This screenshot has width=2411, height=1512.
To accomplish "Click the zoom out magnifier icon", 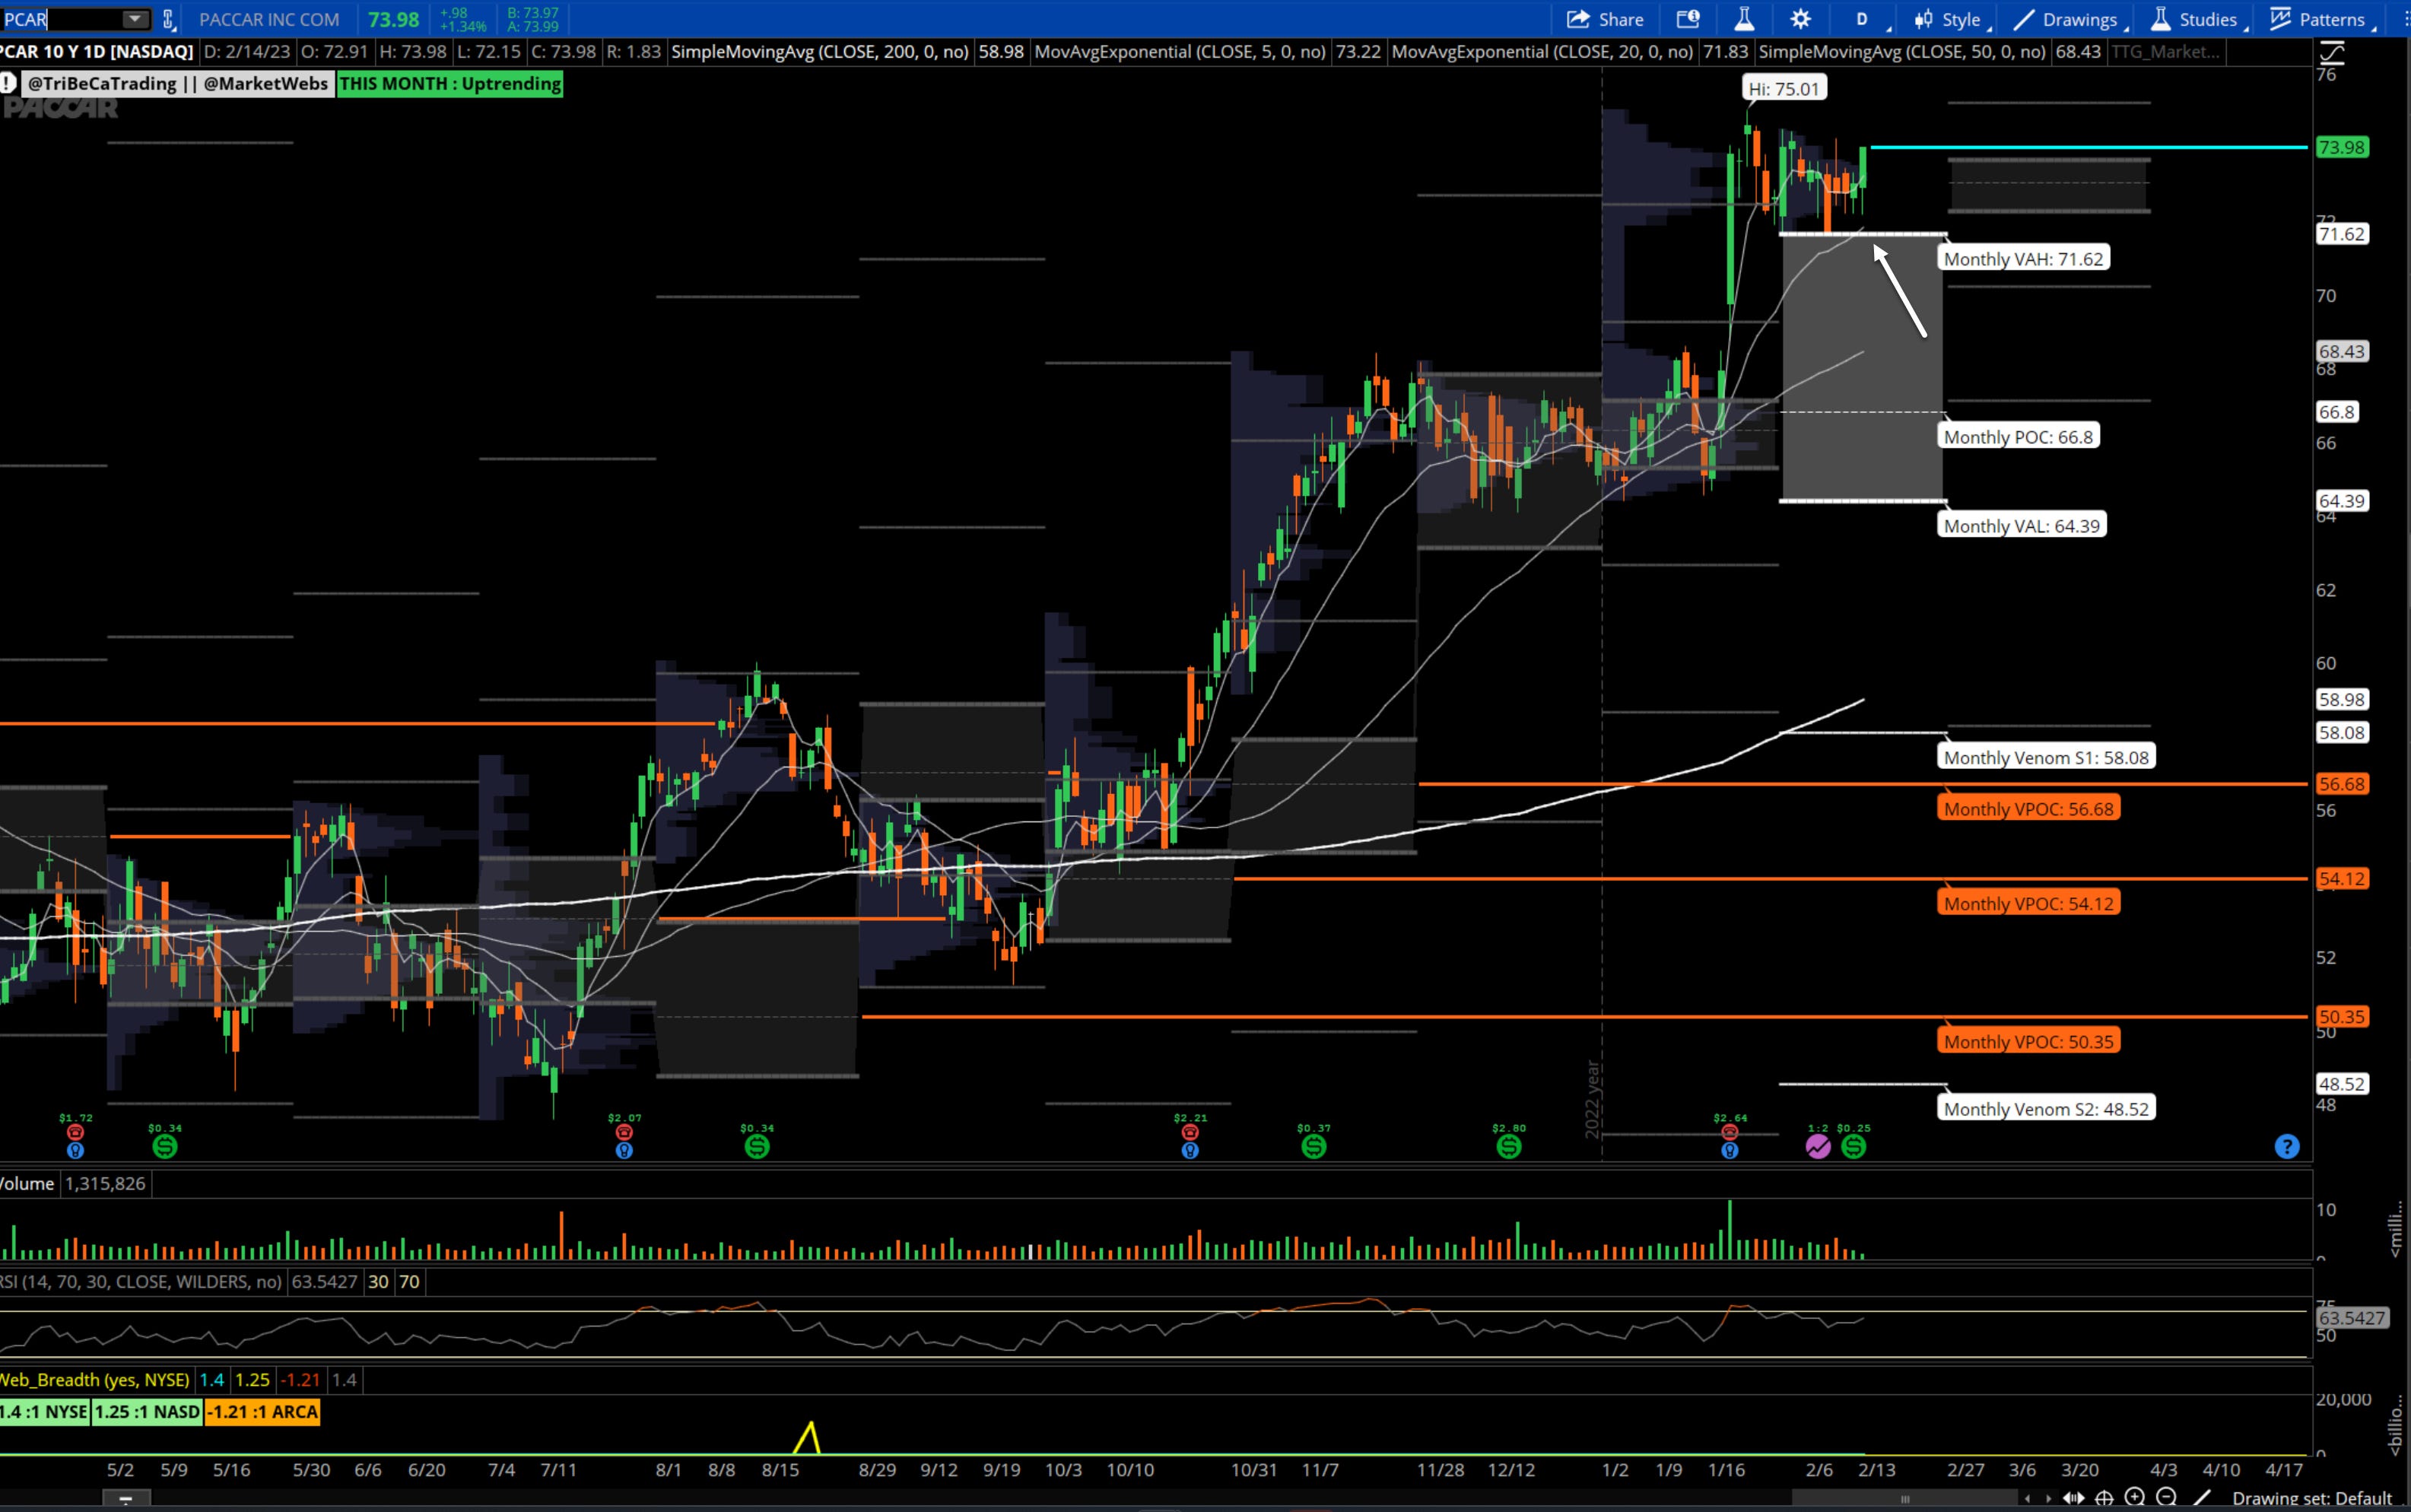I will click(2166, 1497).
